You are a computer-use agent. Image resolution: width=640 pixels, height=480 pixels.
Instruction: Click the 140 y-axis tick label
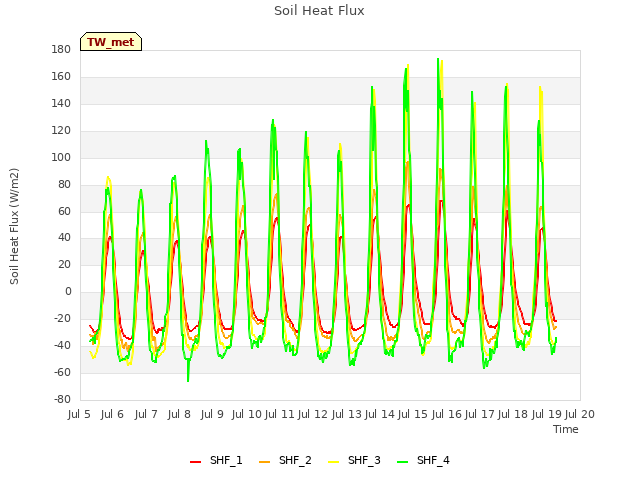pyautogui.click(x=61, y=104)
